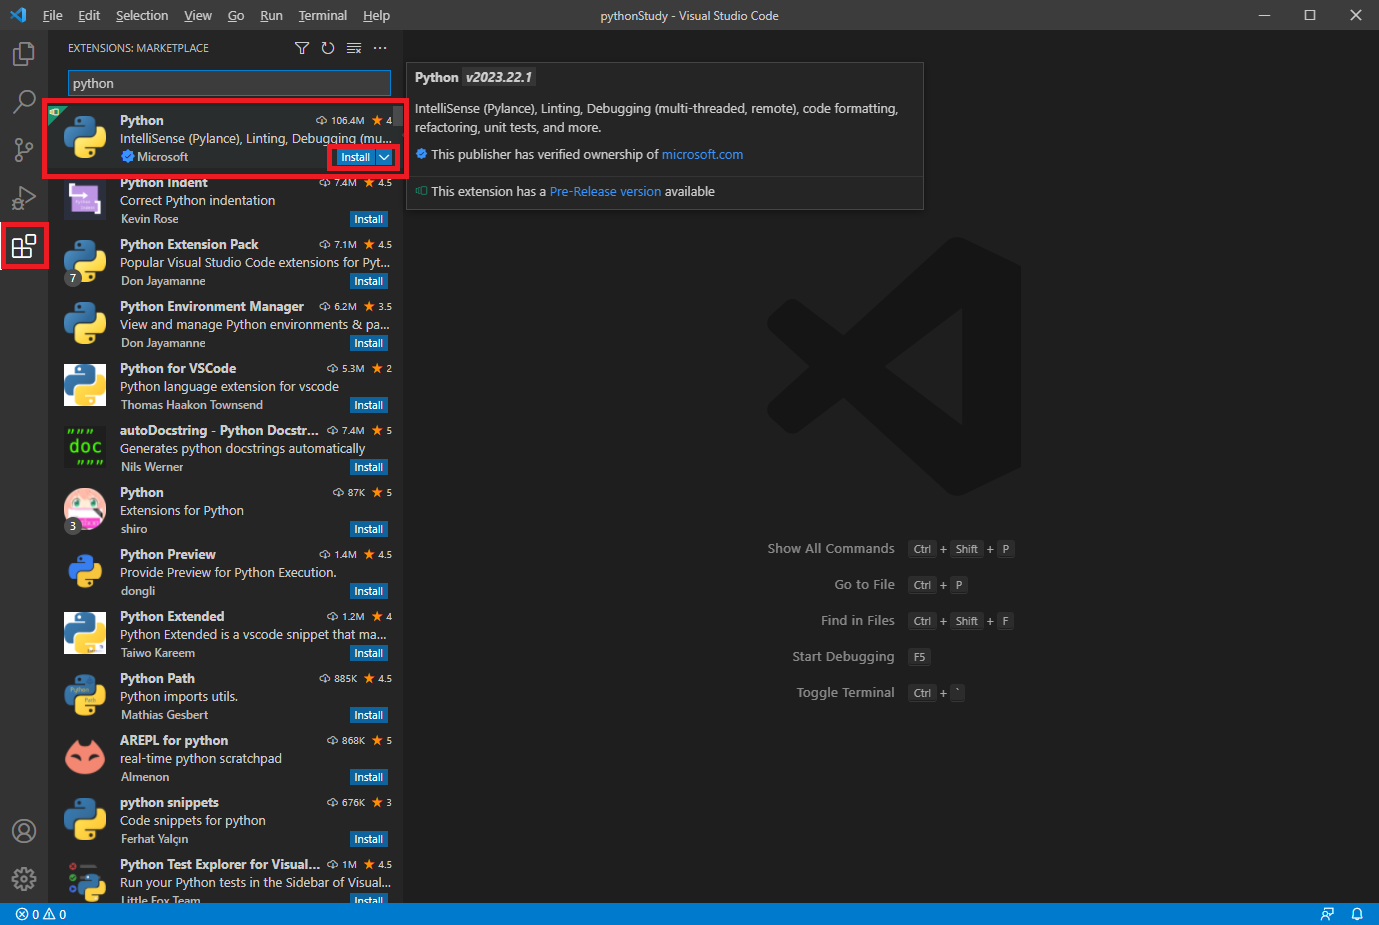Open the Pre-Release version link
This screenshot has height=925, width=1379.
tap(605, 191)
